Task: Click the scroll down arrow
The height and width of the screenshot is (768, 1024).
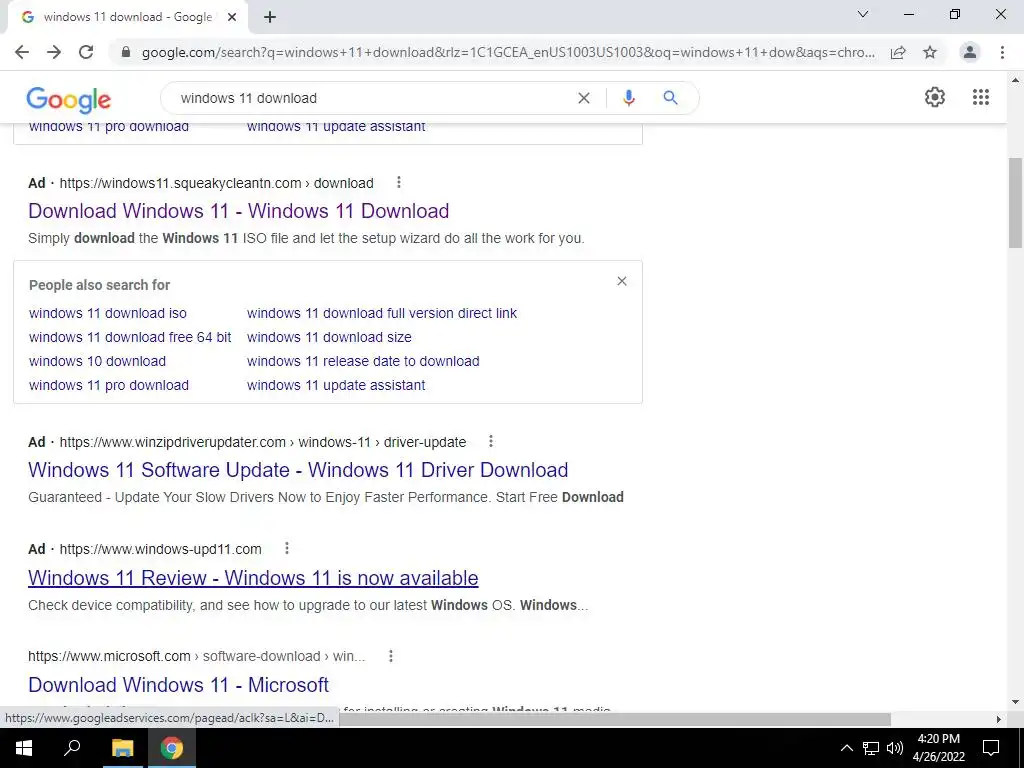Action: tap(1015, 703)
